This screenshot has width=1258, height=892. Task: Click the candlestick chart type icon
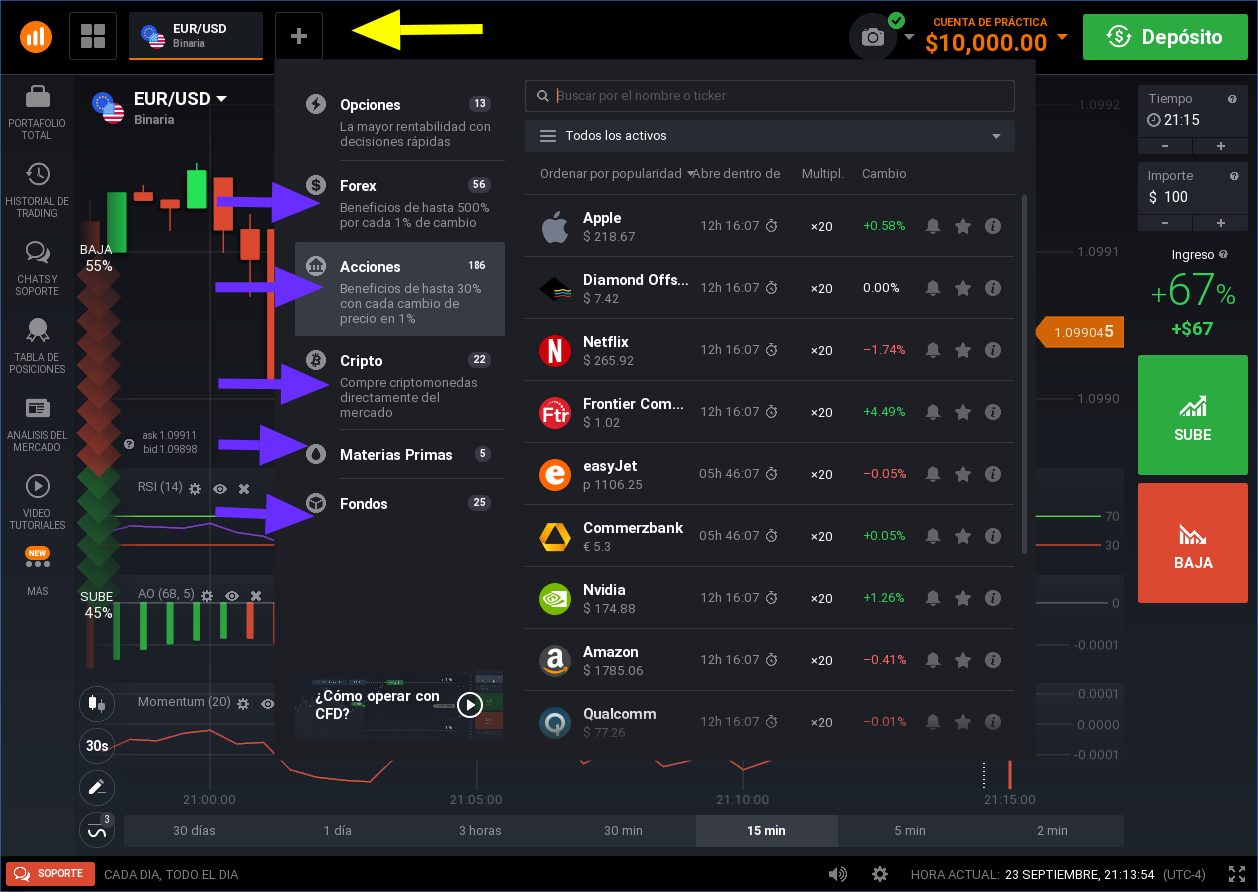click(97, 703)
